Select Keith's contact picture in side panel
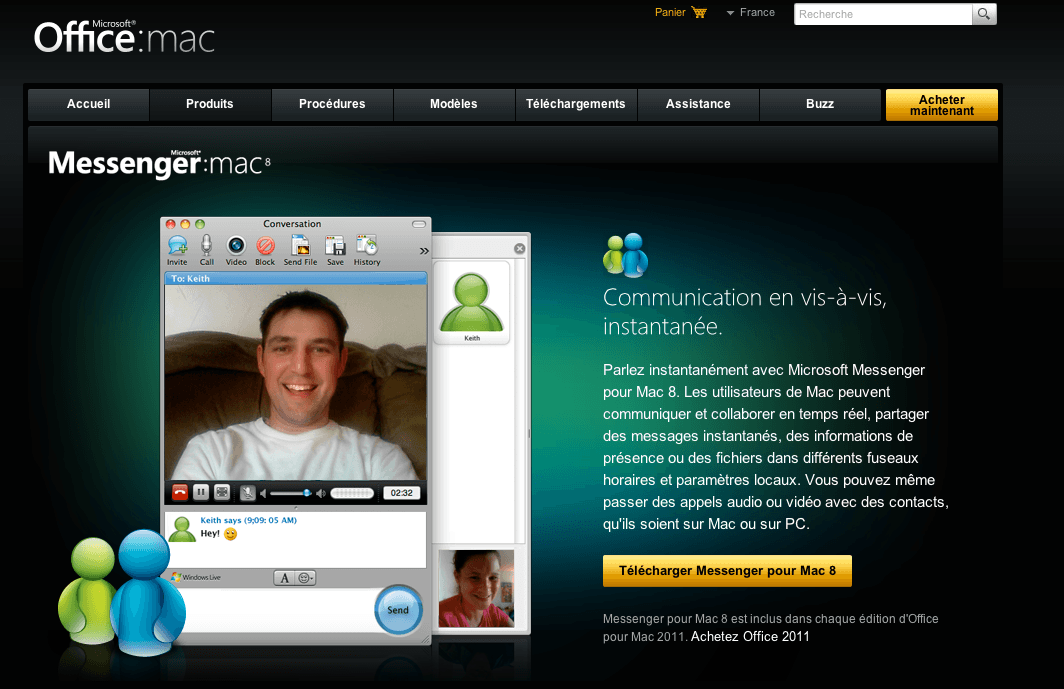Screen dimensions: 1064x689 472,303
